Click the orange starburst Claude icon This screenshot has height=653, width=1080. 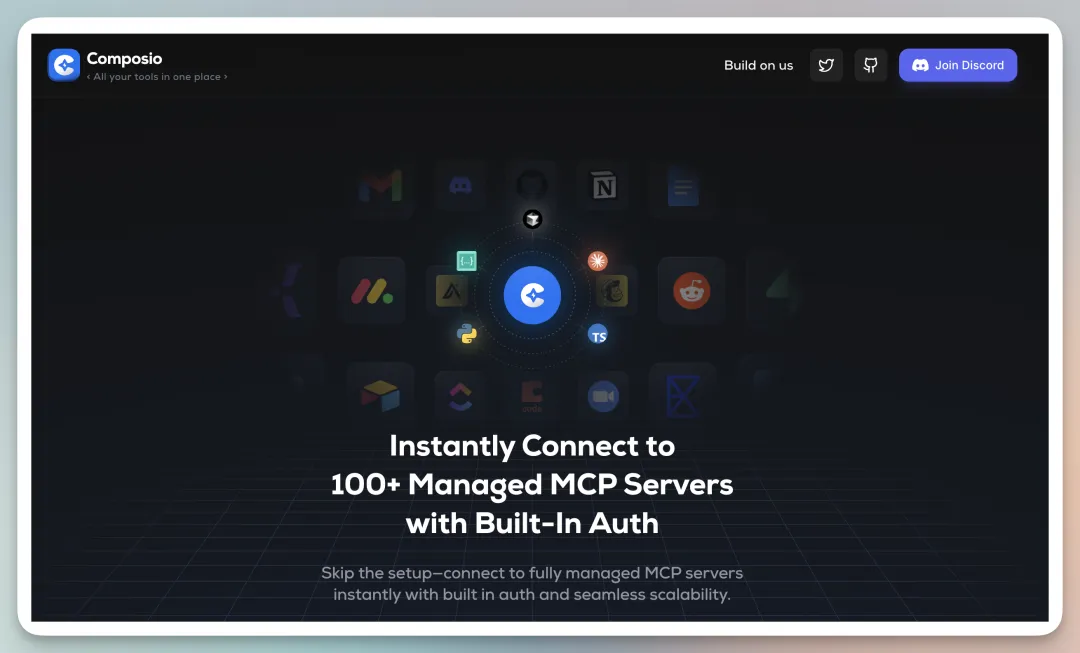597,261
